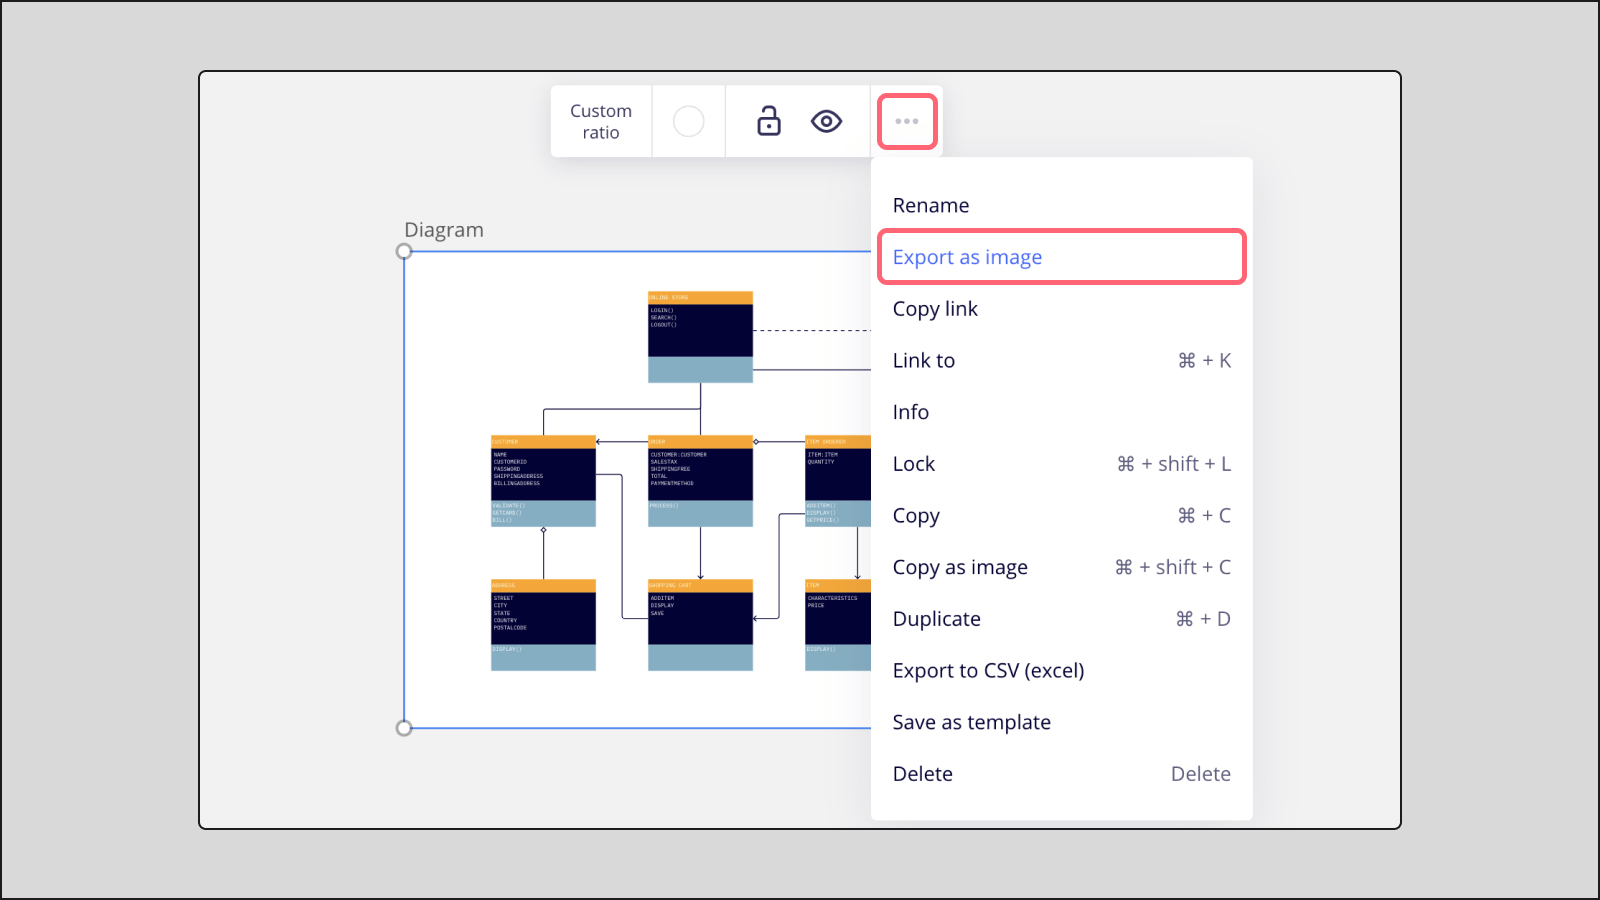Duplicate the diagram

point(936,618)
